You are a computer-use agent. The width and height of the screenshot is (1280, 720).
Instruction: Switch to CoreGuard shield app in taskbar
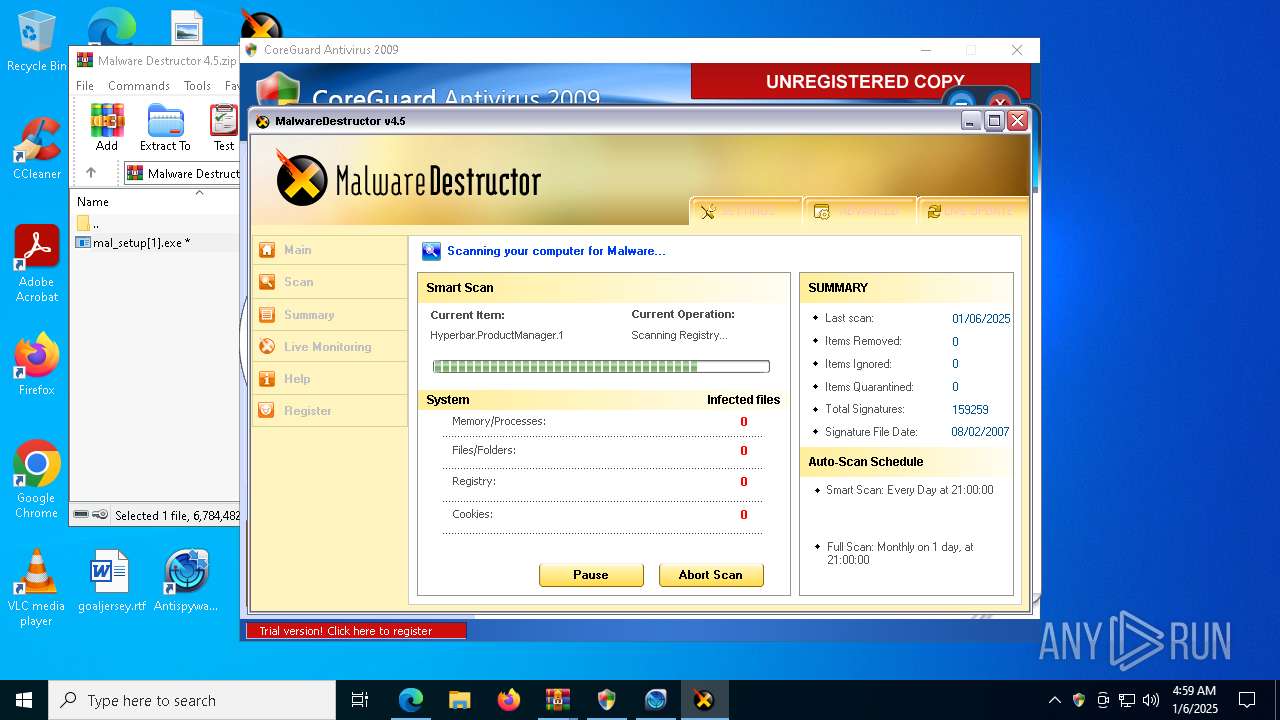point(607,700)
